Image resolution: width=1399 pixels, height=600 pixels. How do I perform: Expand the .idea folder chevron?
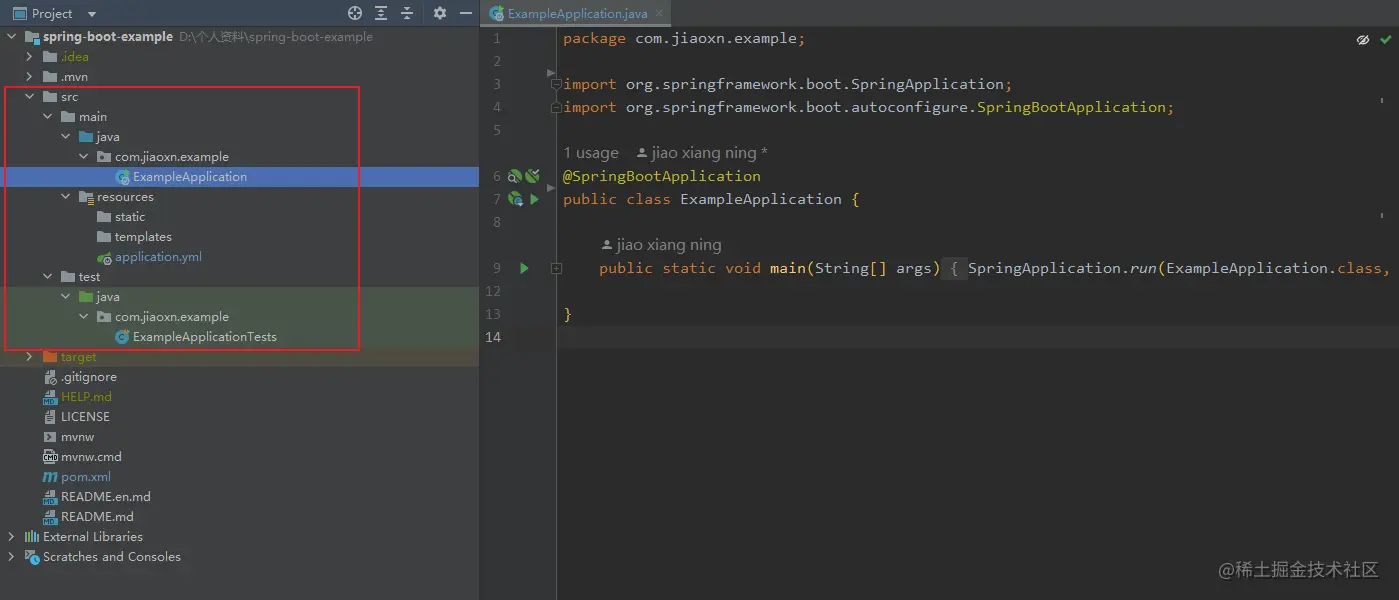[30, 57]
